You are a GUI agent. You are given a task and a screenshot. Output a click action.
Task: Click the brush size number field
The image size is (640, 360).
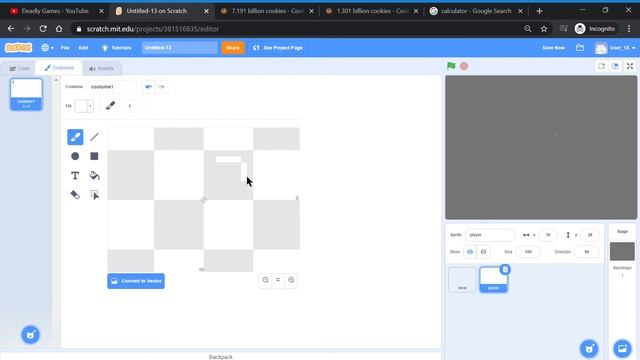(133, 106)
